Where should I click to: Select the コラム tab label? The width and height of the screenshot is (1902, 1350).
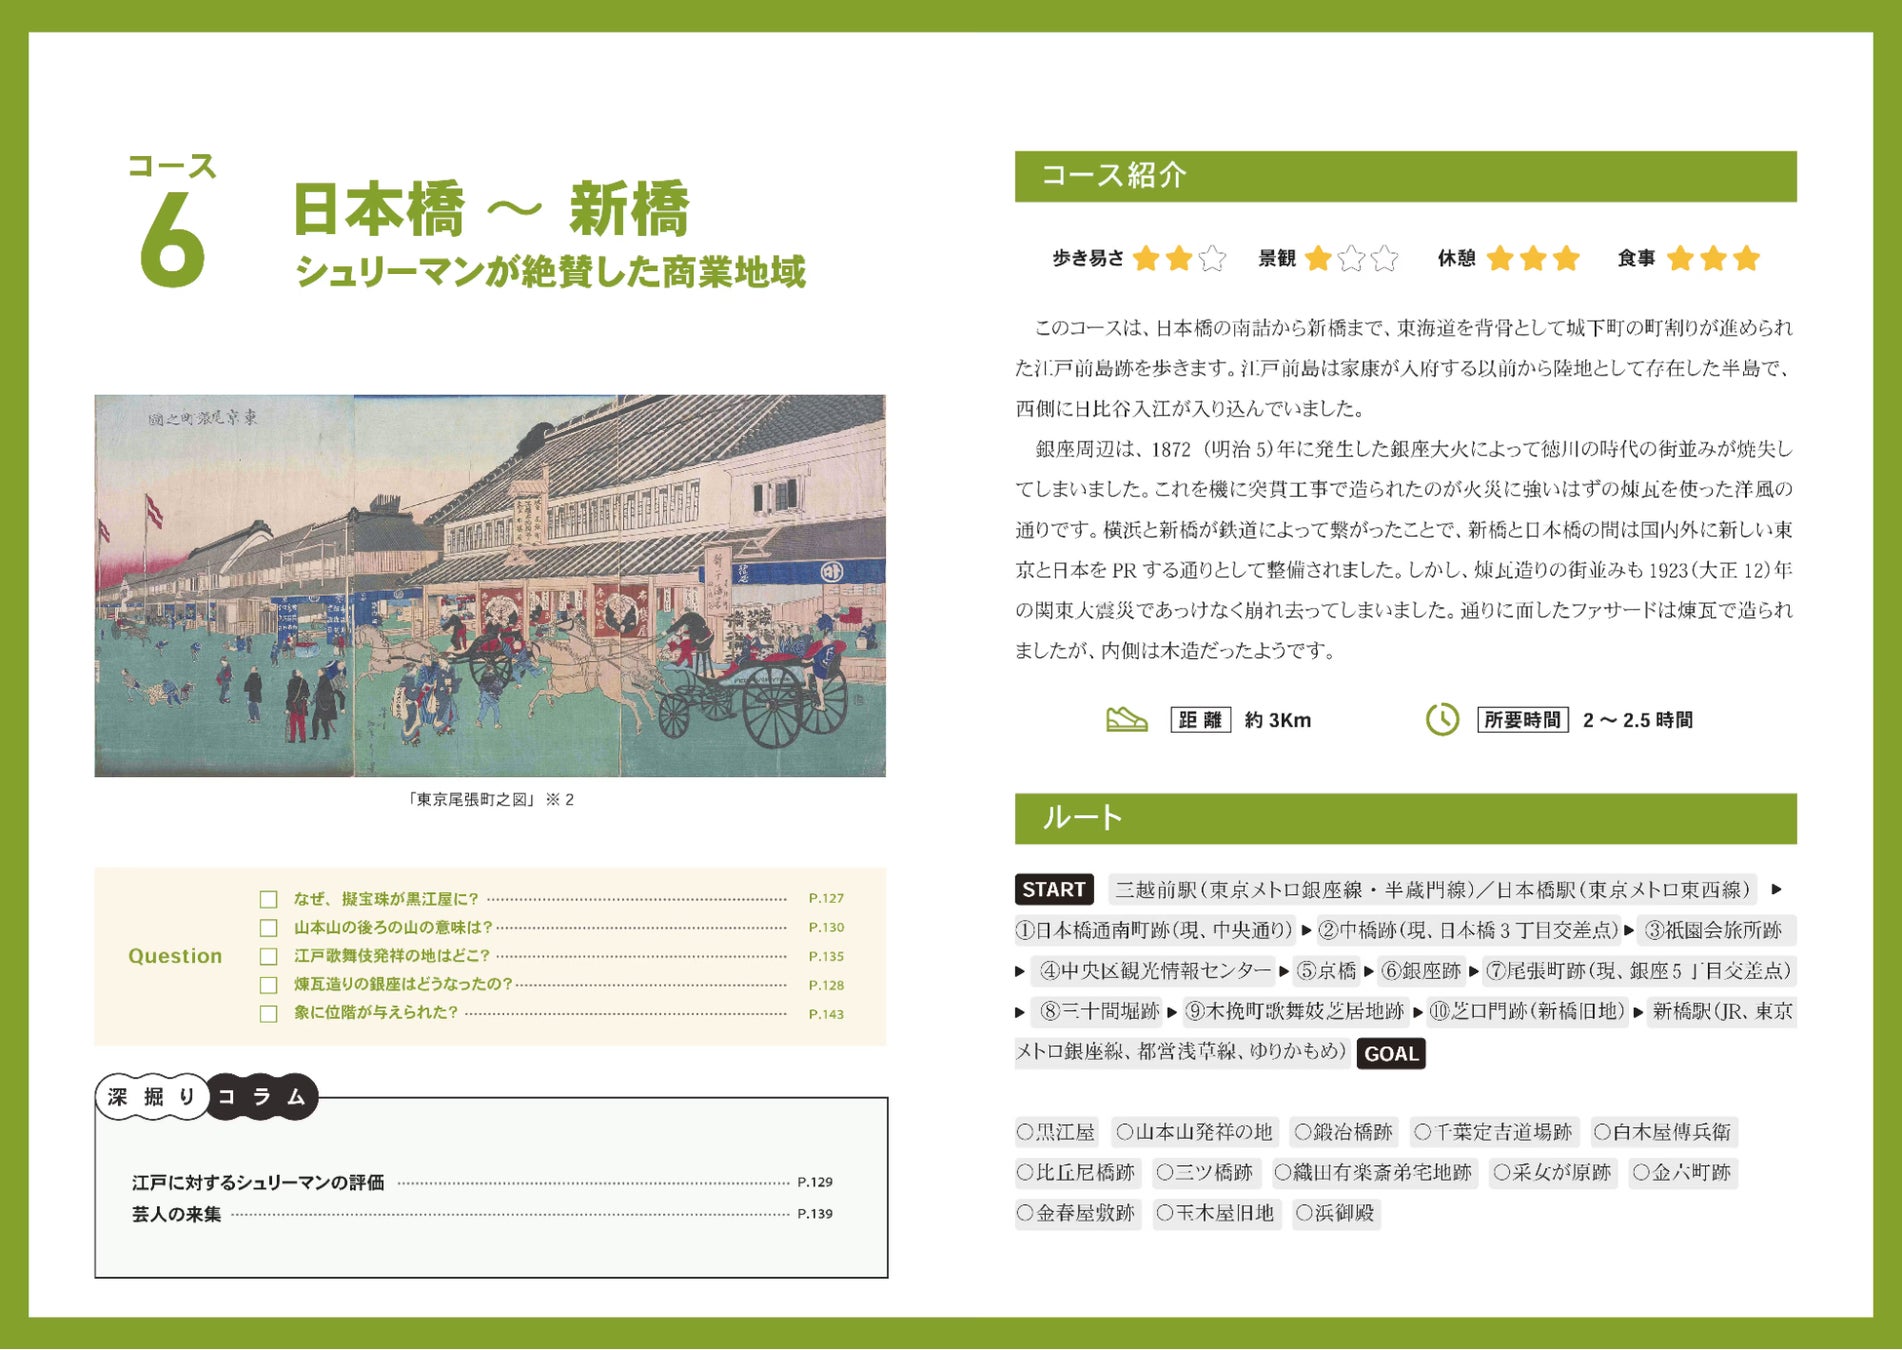pos(262,1097)
